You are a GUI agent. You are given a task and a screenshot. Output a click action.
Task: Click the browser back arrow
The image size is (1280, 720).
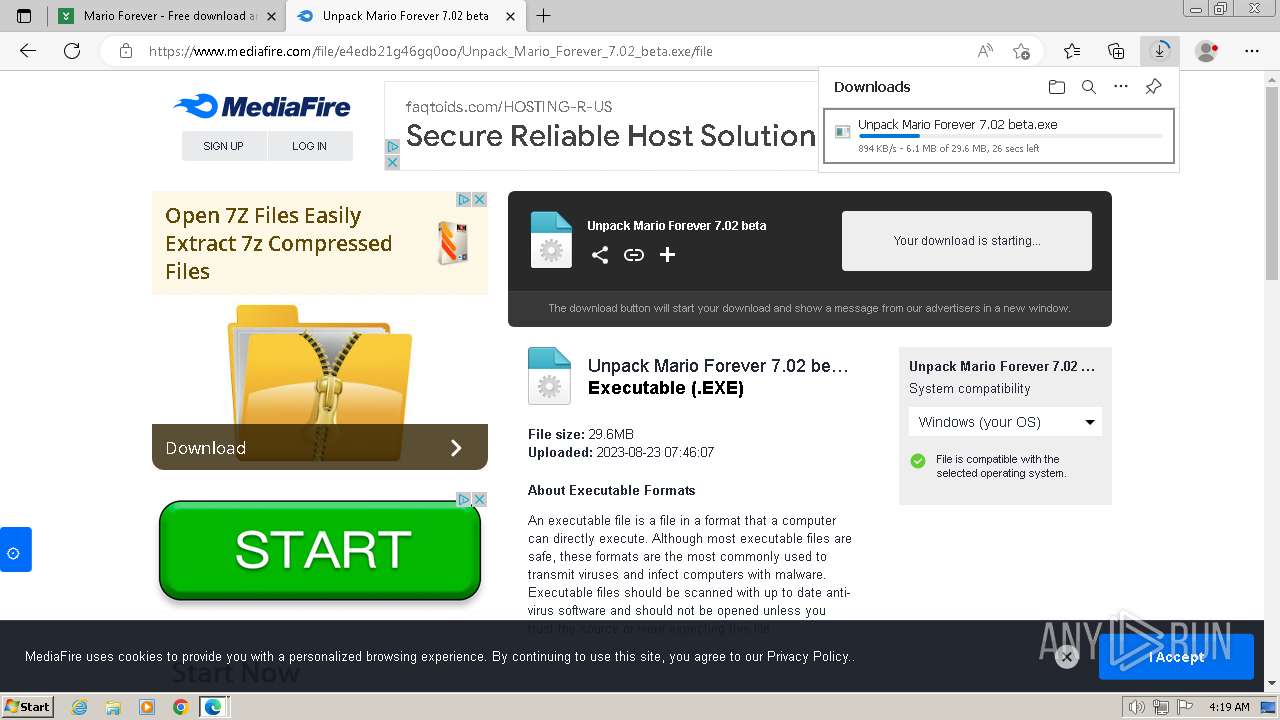pyautogui.click(x=28, y=51)
